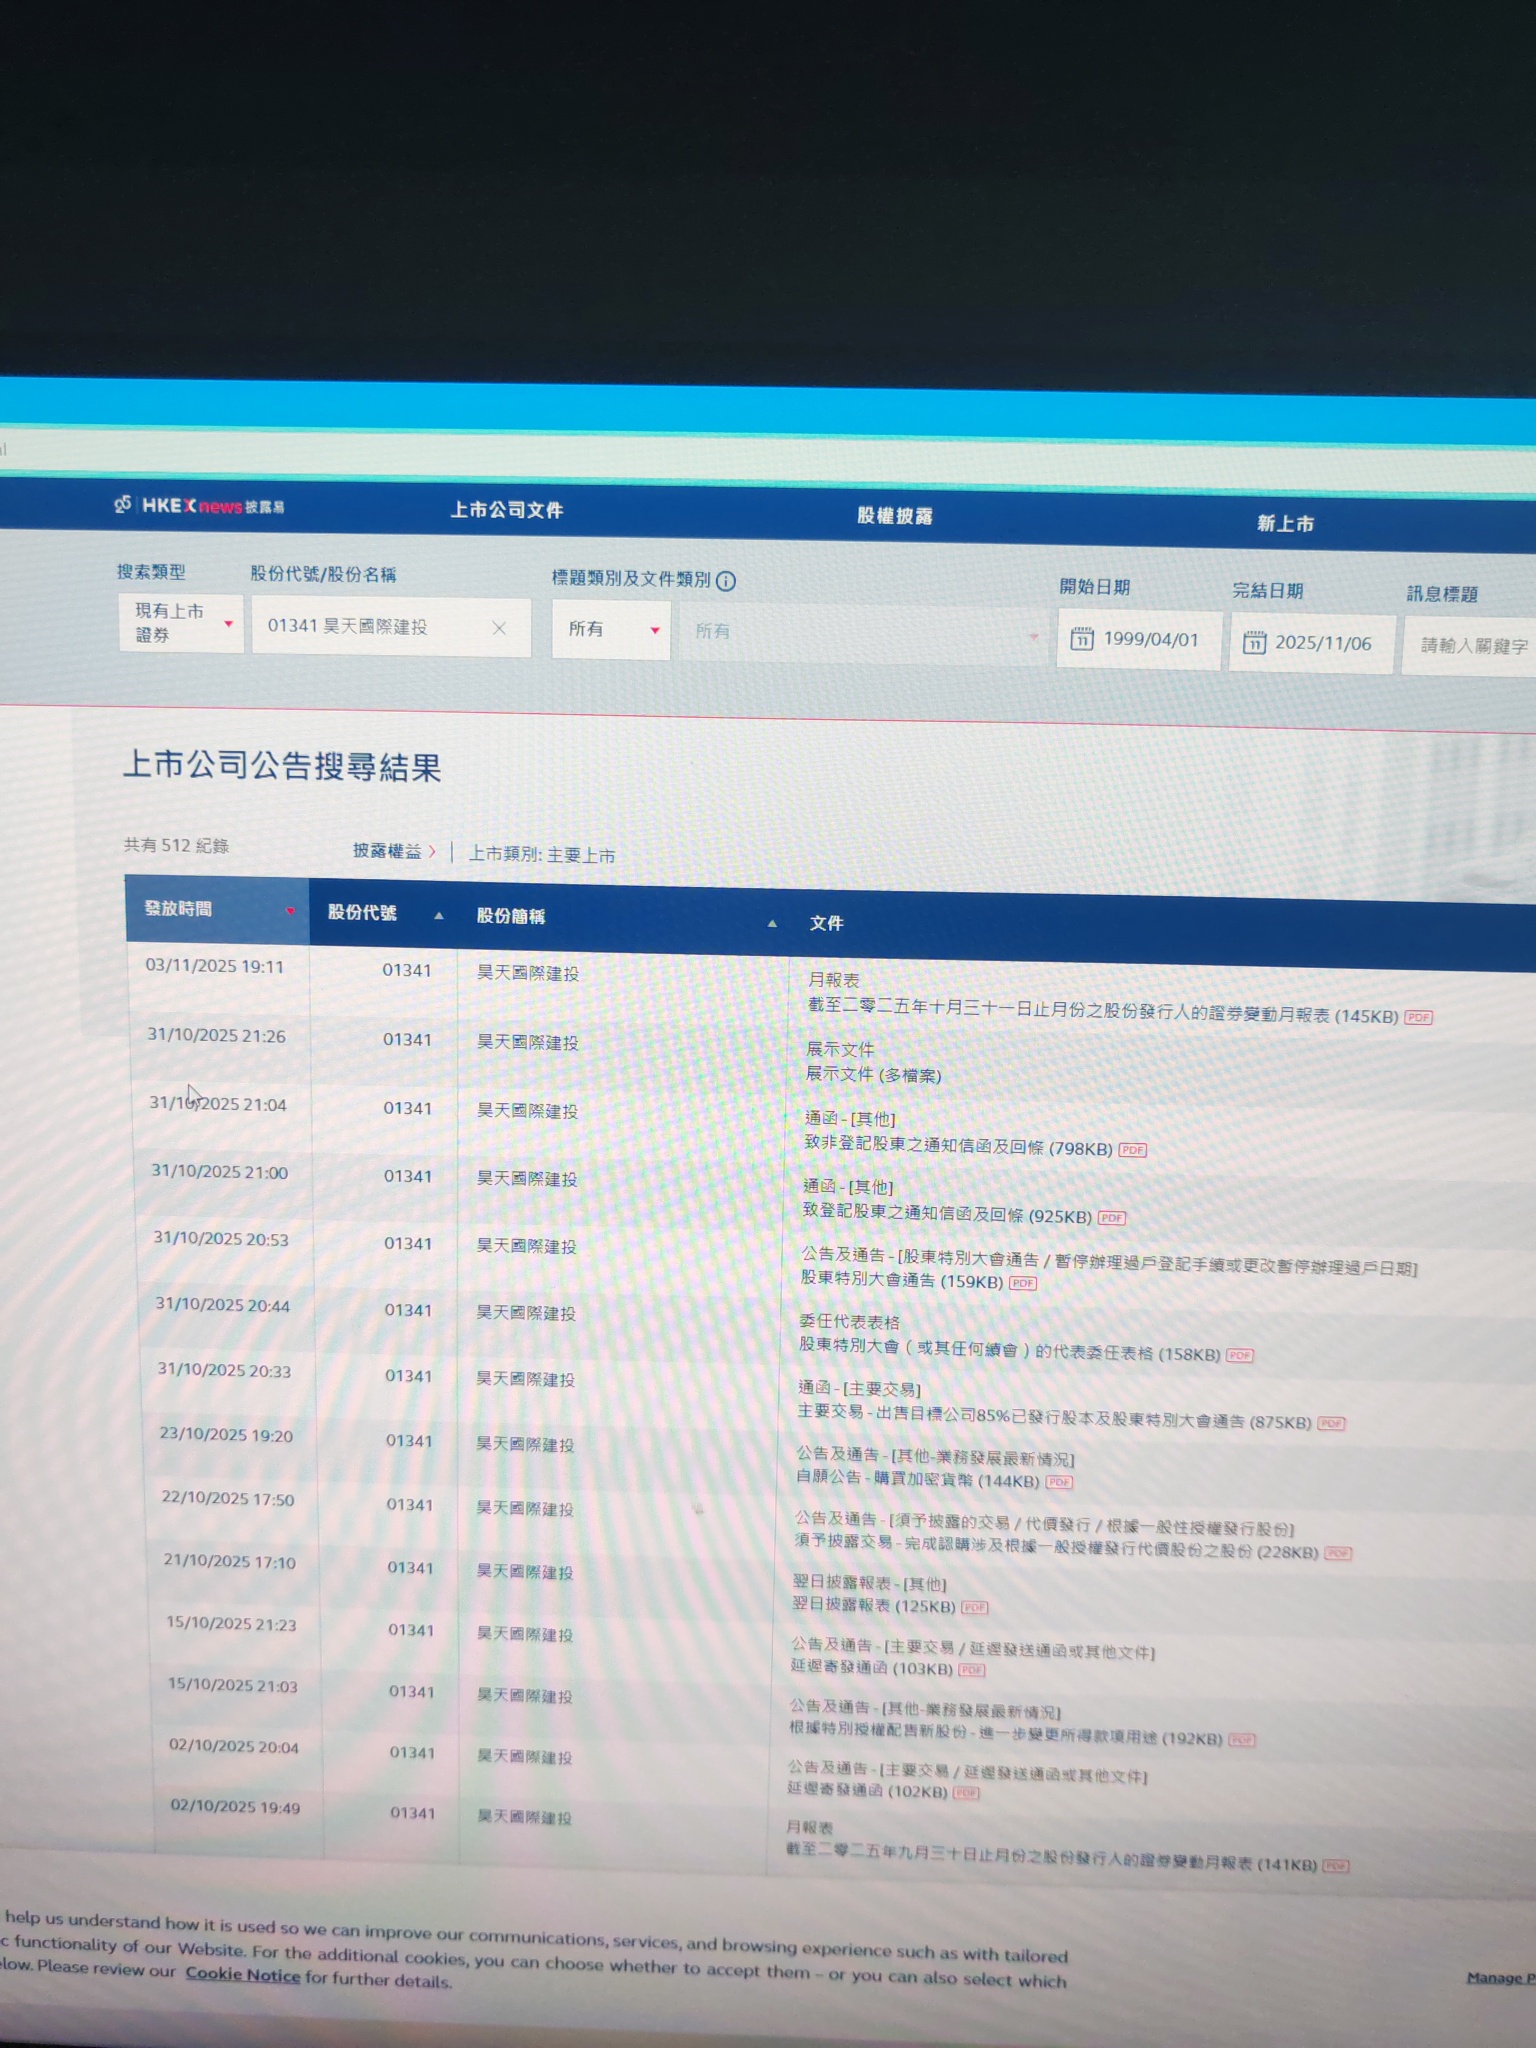This screenshot has width=1536, height=2048.
Task: Sort by 股份代號 column header arrow
Action: [438, 915]
